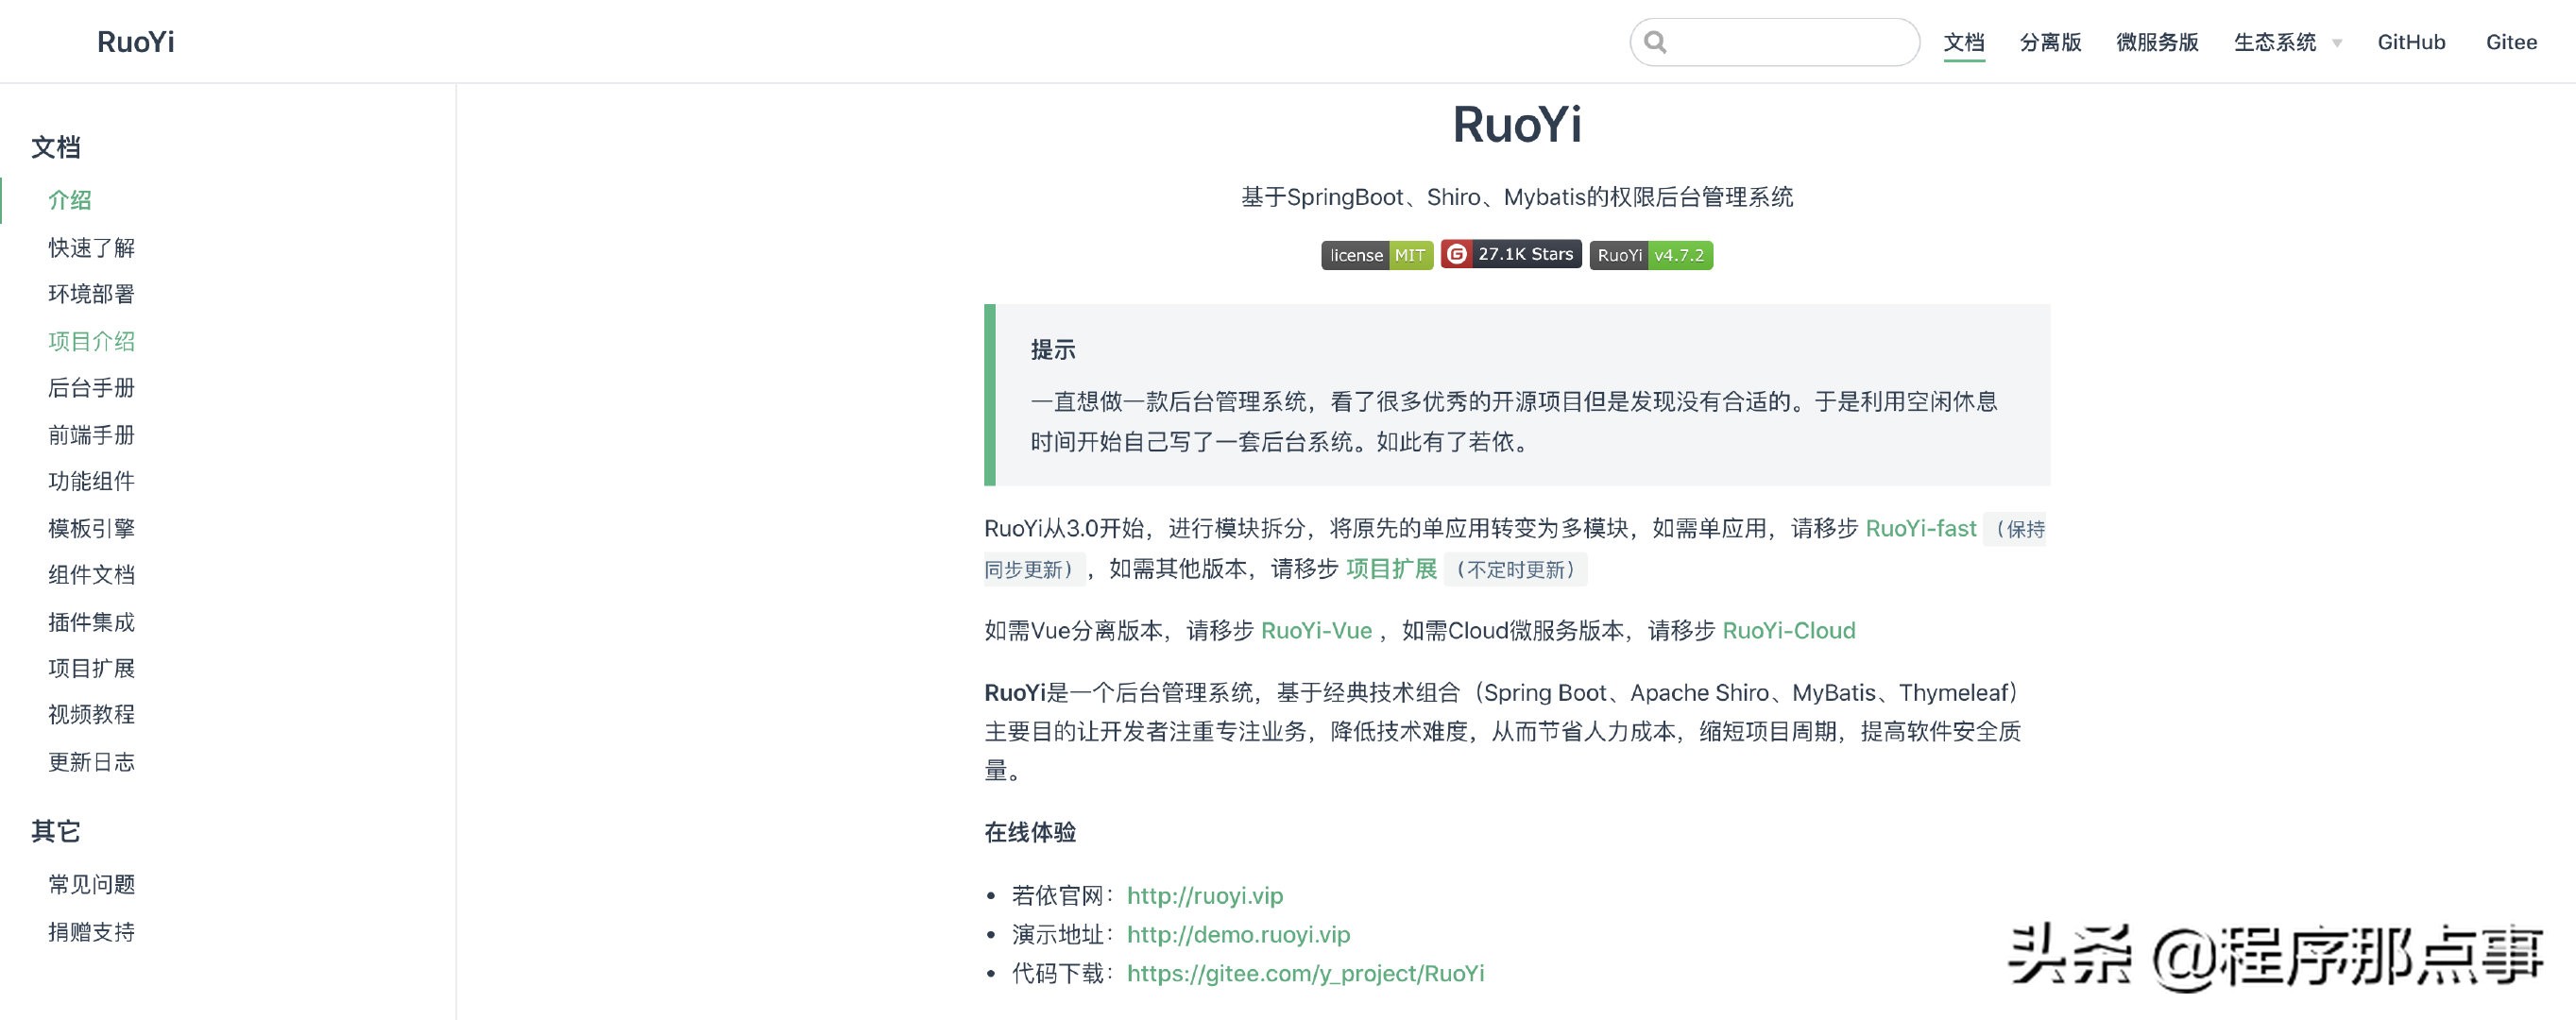Select 快速了解 in the sidebar
The height and width of the screenshot is (1020, 2576).
91,247
